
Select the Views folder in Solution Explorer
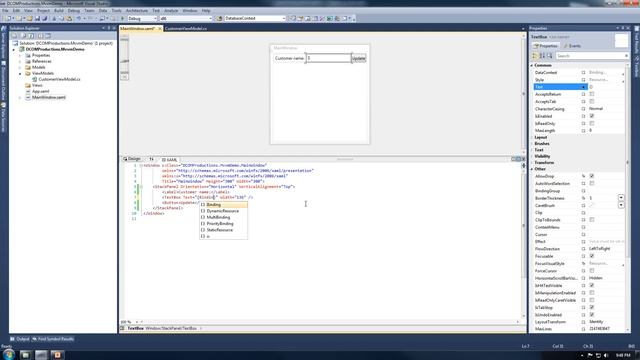(x=37, y=85)
